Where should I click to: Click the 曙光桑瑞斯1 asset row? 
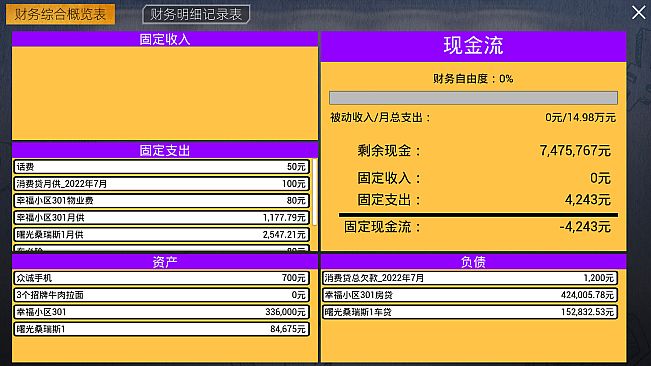(161, 329)
